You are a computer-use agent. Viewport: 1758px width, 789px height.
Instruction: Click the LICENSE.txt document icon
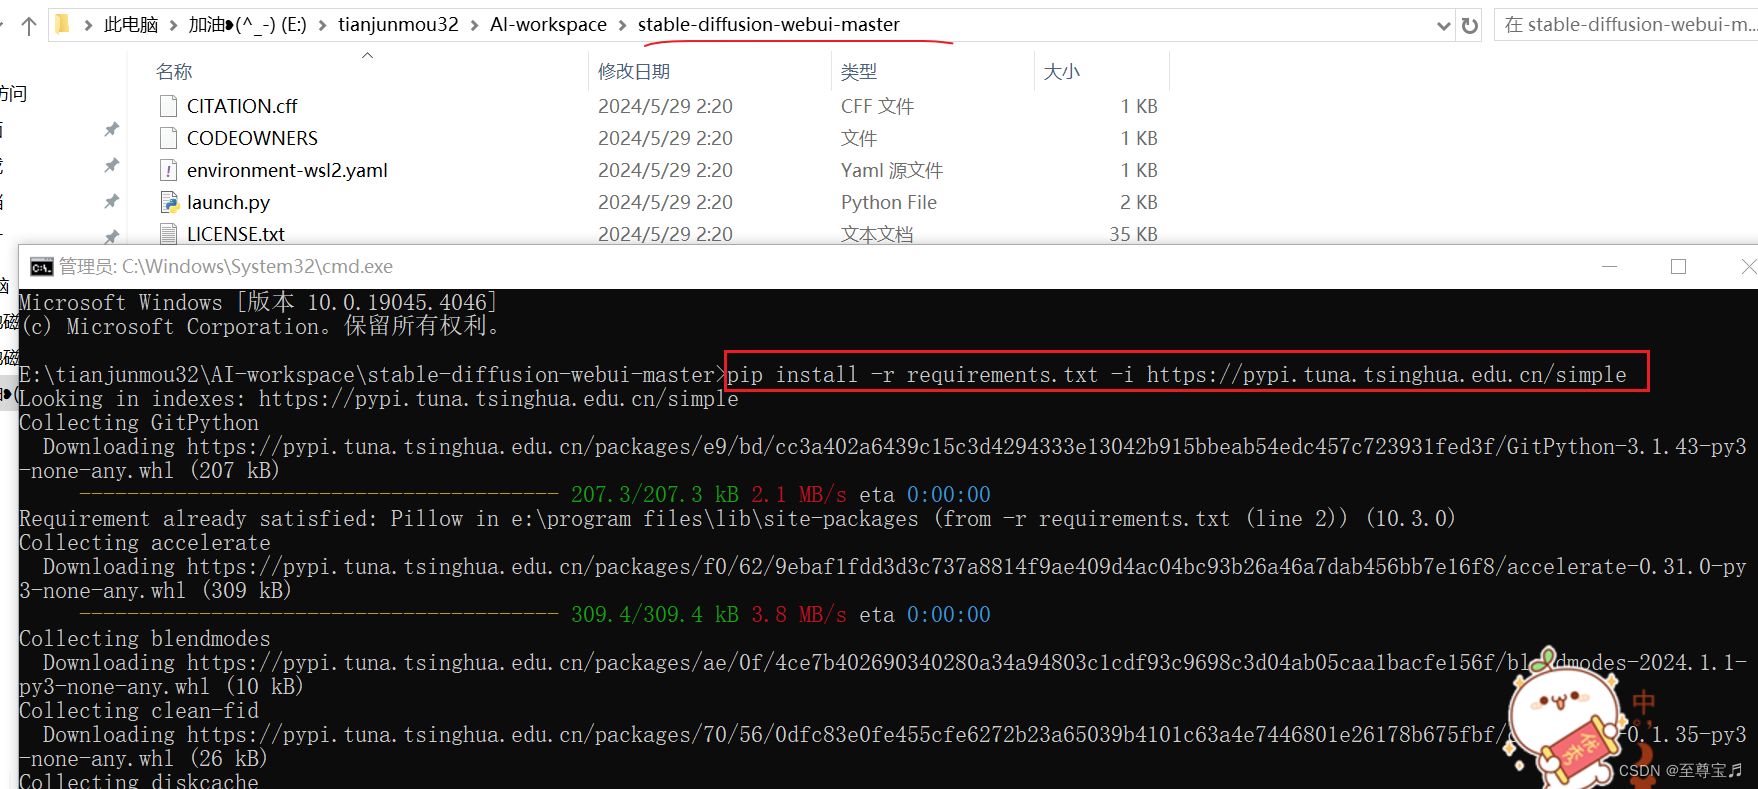(x=169, y=234)
